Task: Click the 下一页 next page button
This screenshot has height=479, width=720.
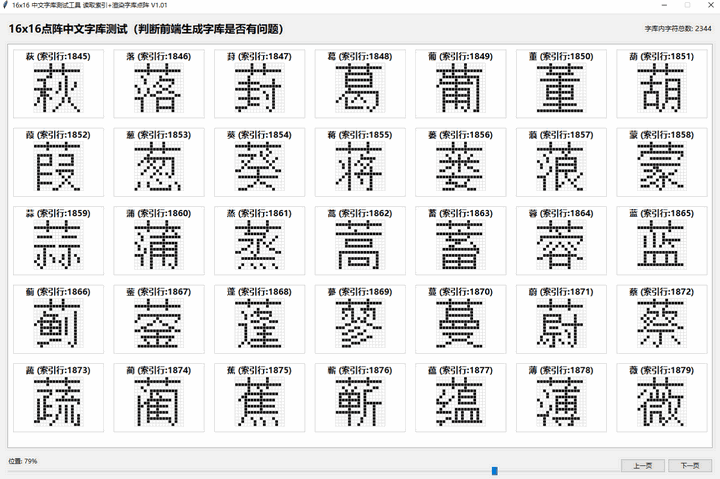Action: 690,465
